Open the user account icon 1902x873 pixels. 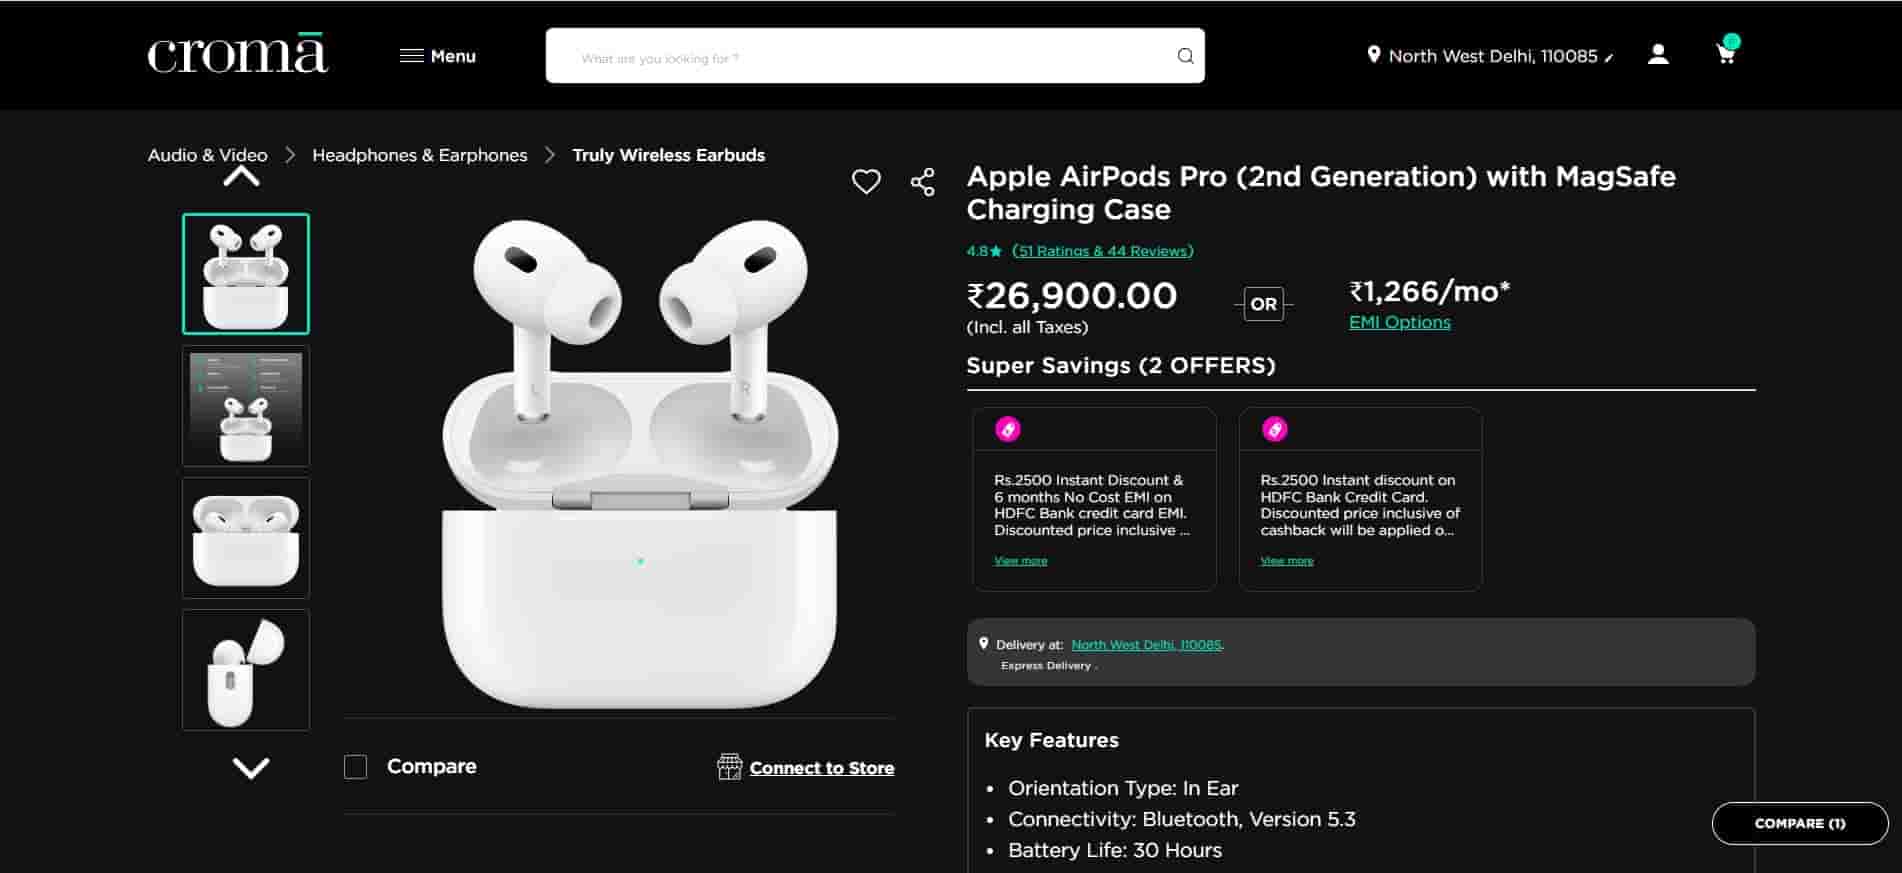point(1658,55)
